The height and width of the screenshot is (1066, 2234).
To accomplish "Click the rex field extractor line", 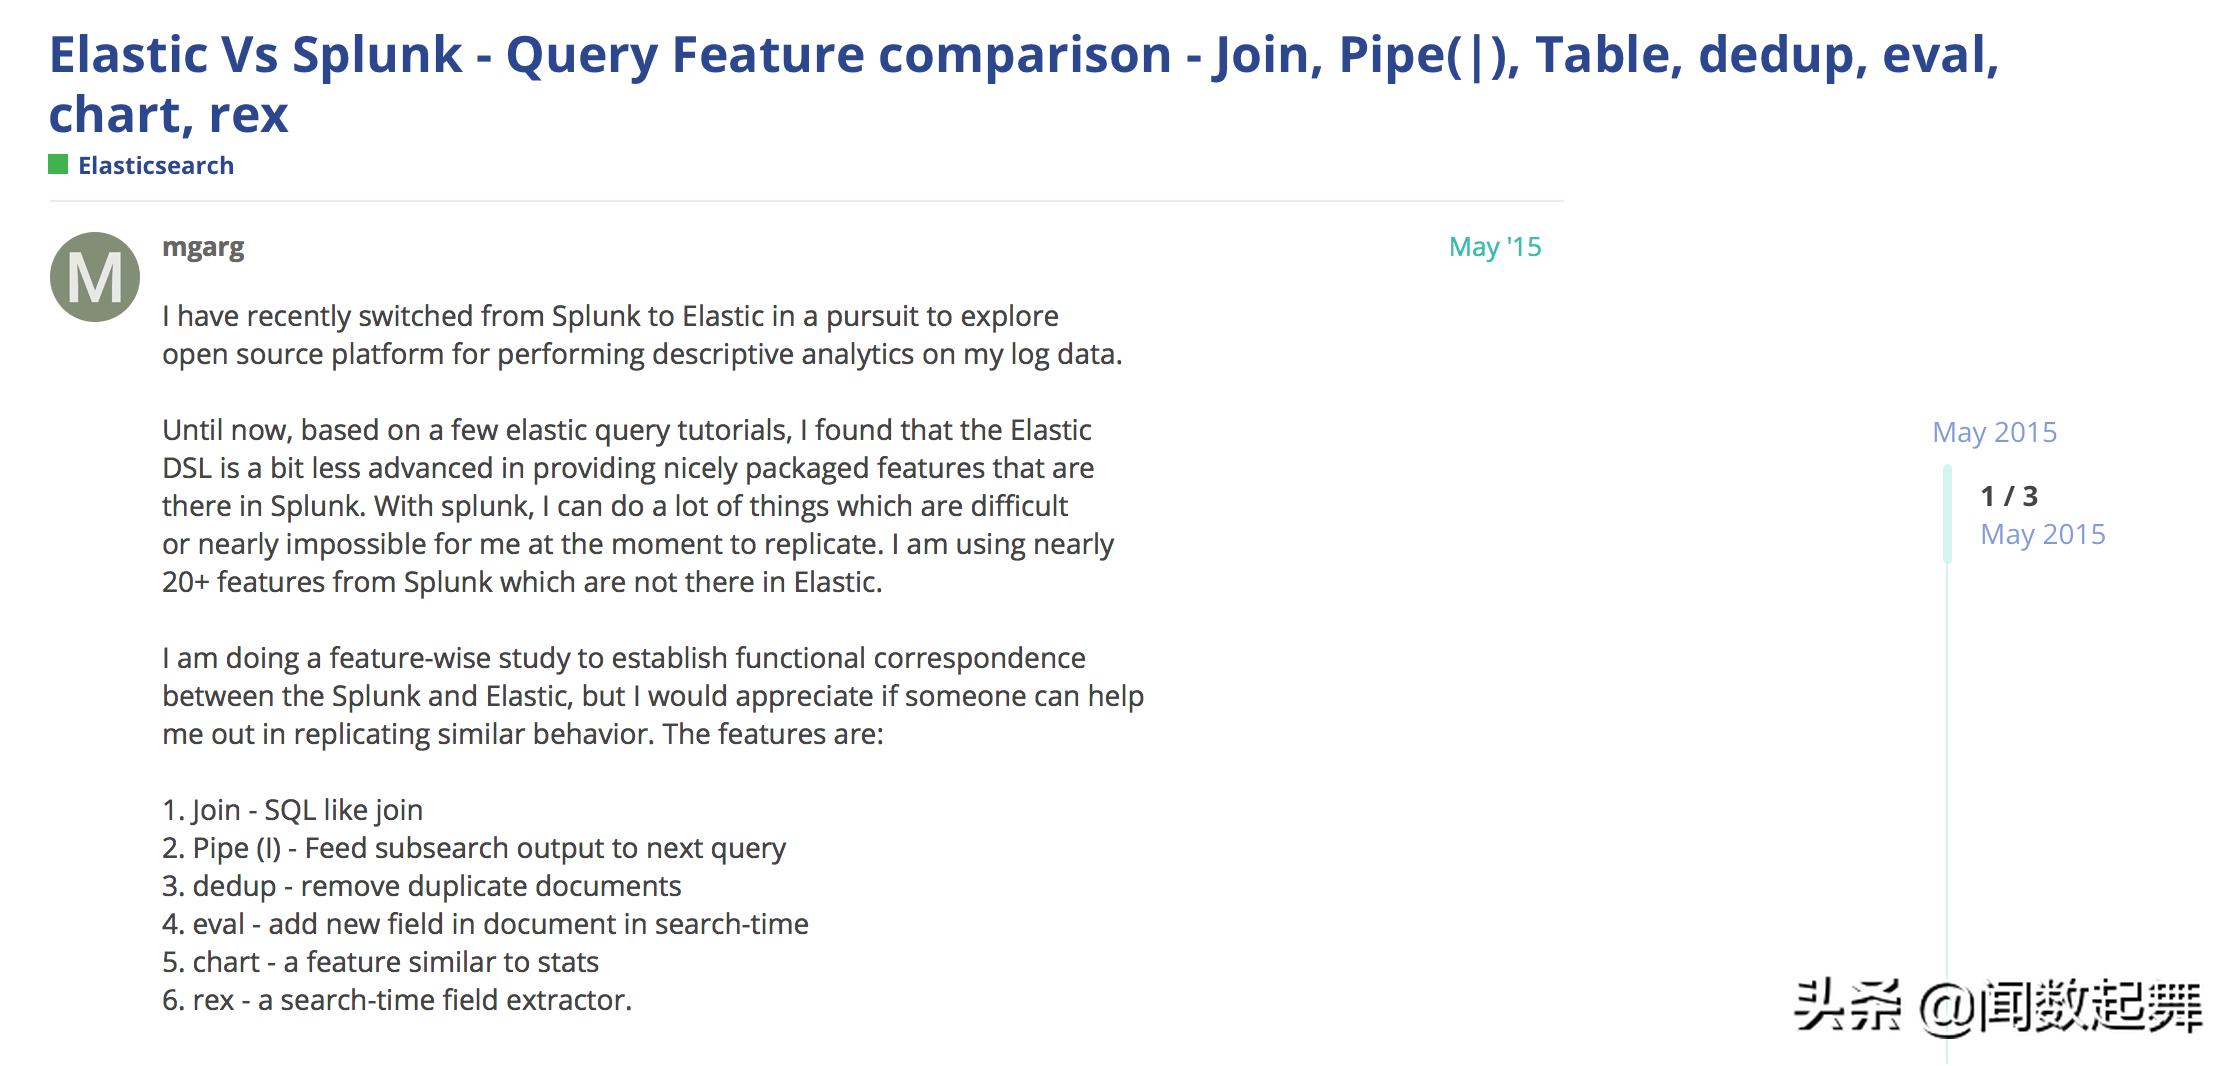I will pyautogui.click(x=397, y=1000).
